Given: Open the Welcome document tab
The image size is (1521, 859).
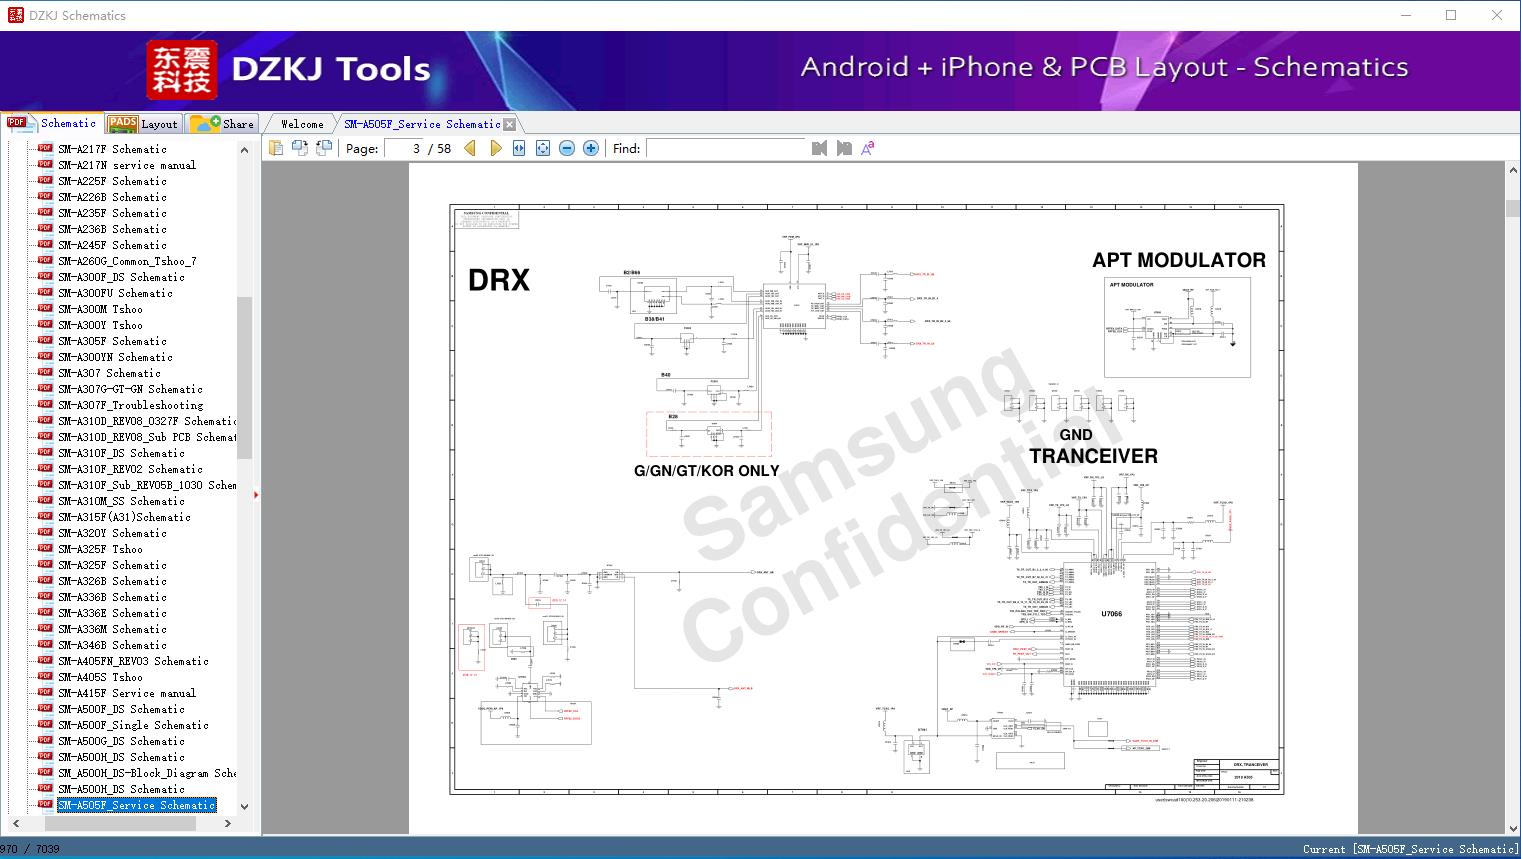Looking at the screenshot, I should point(302,124).
